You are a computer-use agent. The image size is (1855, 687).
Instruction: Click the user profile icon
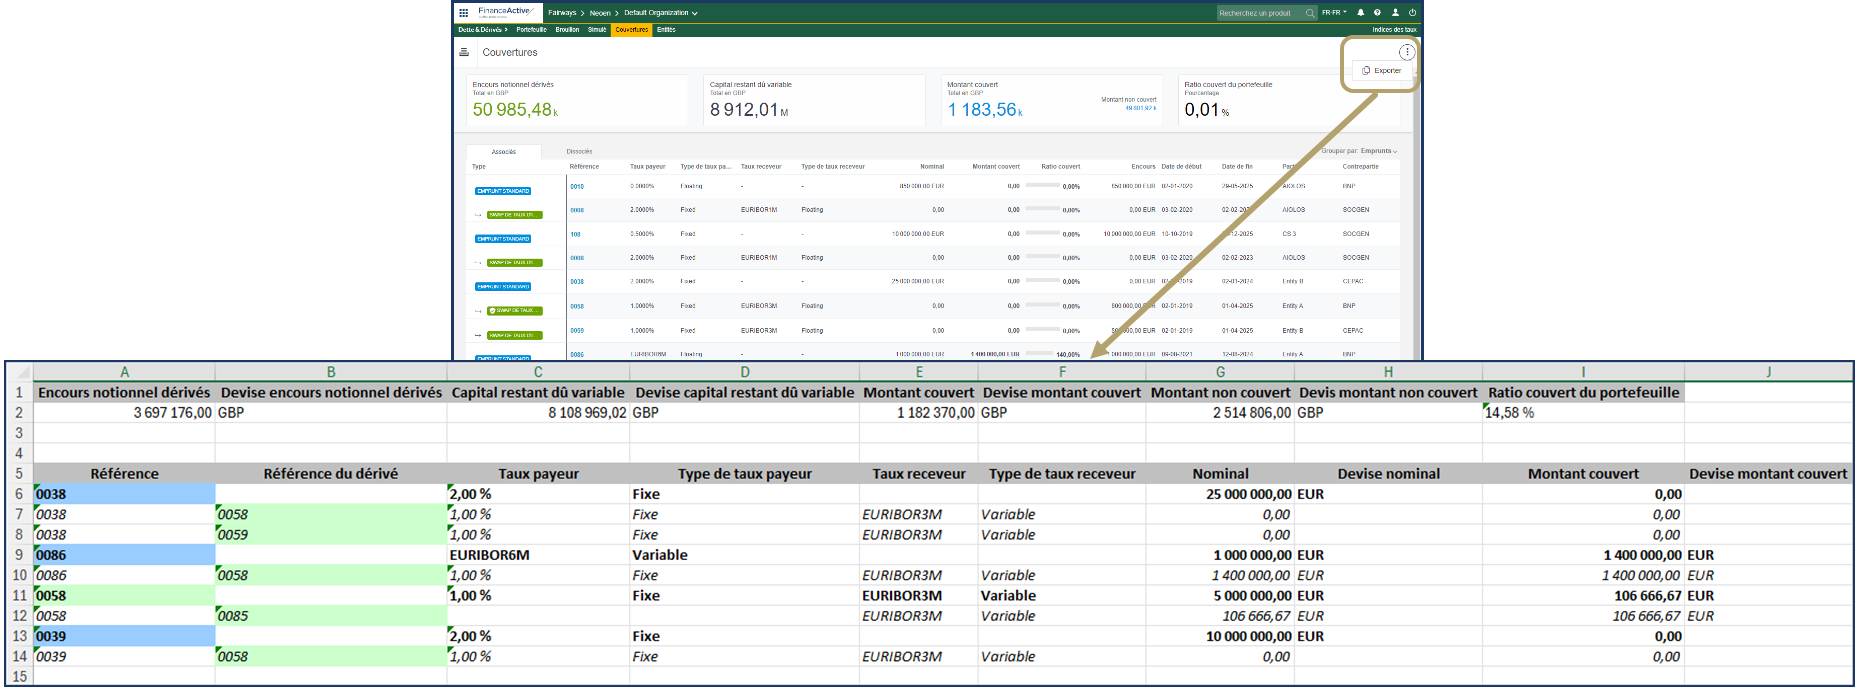[1395, 13]
